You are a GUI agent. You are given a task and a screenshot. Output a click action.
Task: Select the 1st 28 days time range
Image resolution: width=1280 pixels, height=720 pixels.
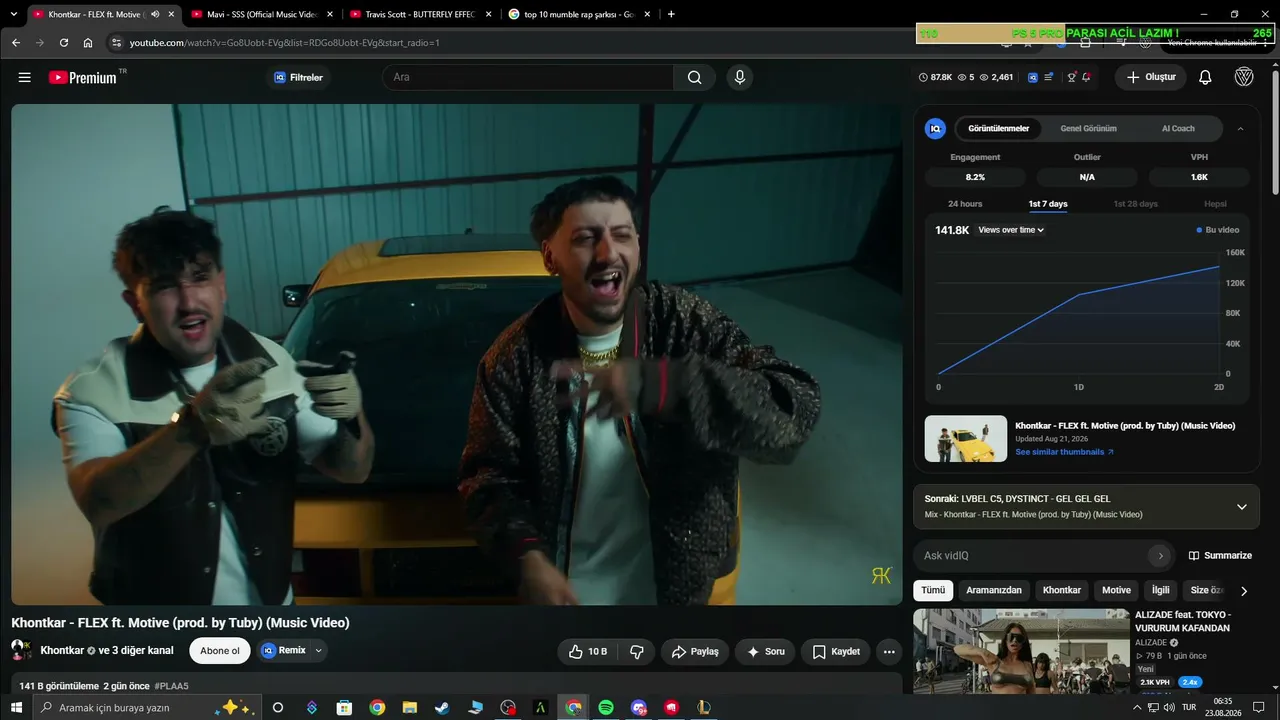[1136, 204]
